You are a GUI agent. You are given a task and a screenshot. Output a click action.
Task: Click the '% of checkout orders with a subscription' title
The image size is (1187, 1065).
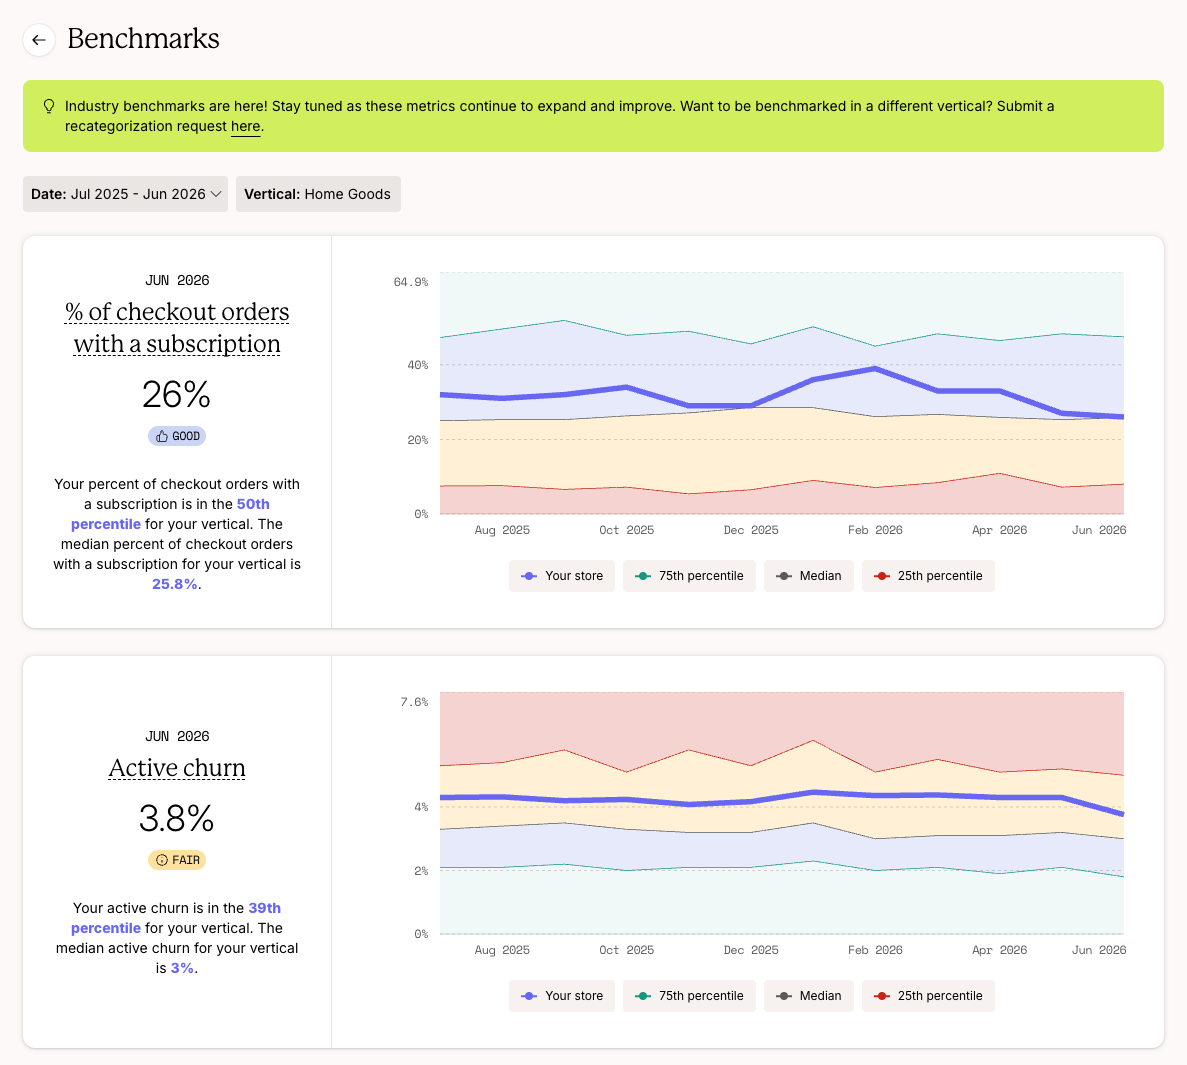[177, 327]
